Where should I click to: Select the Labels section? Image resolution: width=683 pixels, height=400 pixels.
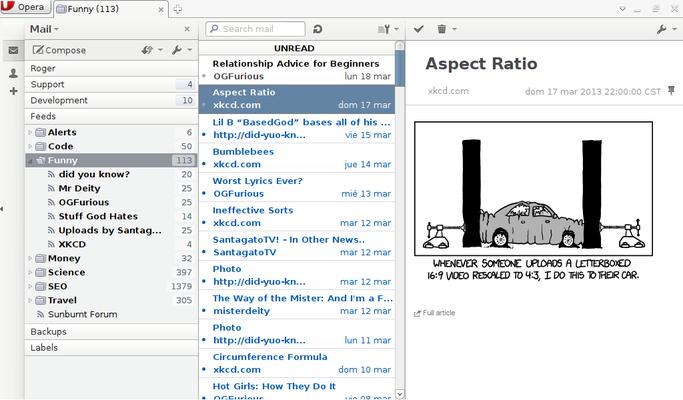(111, 348)
